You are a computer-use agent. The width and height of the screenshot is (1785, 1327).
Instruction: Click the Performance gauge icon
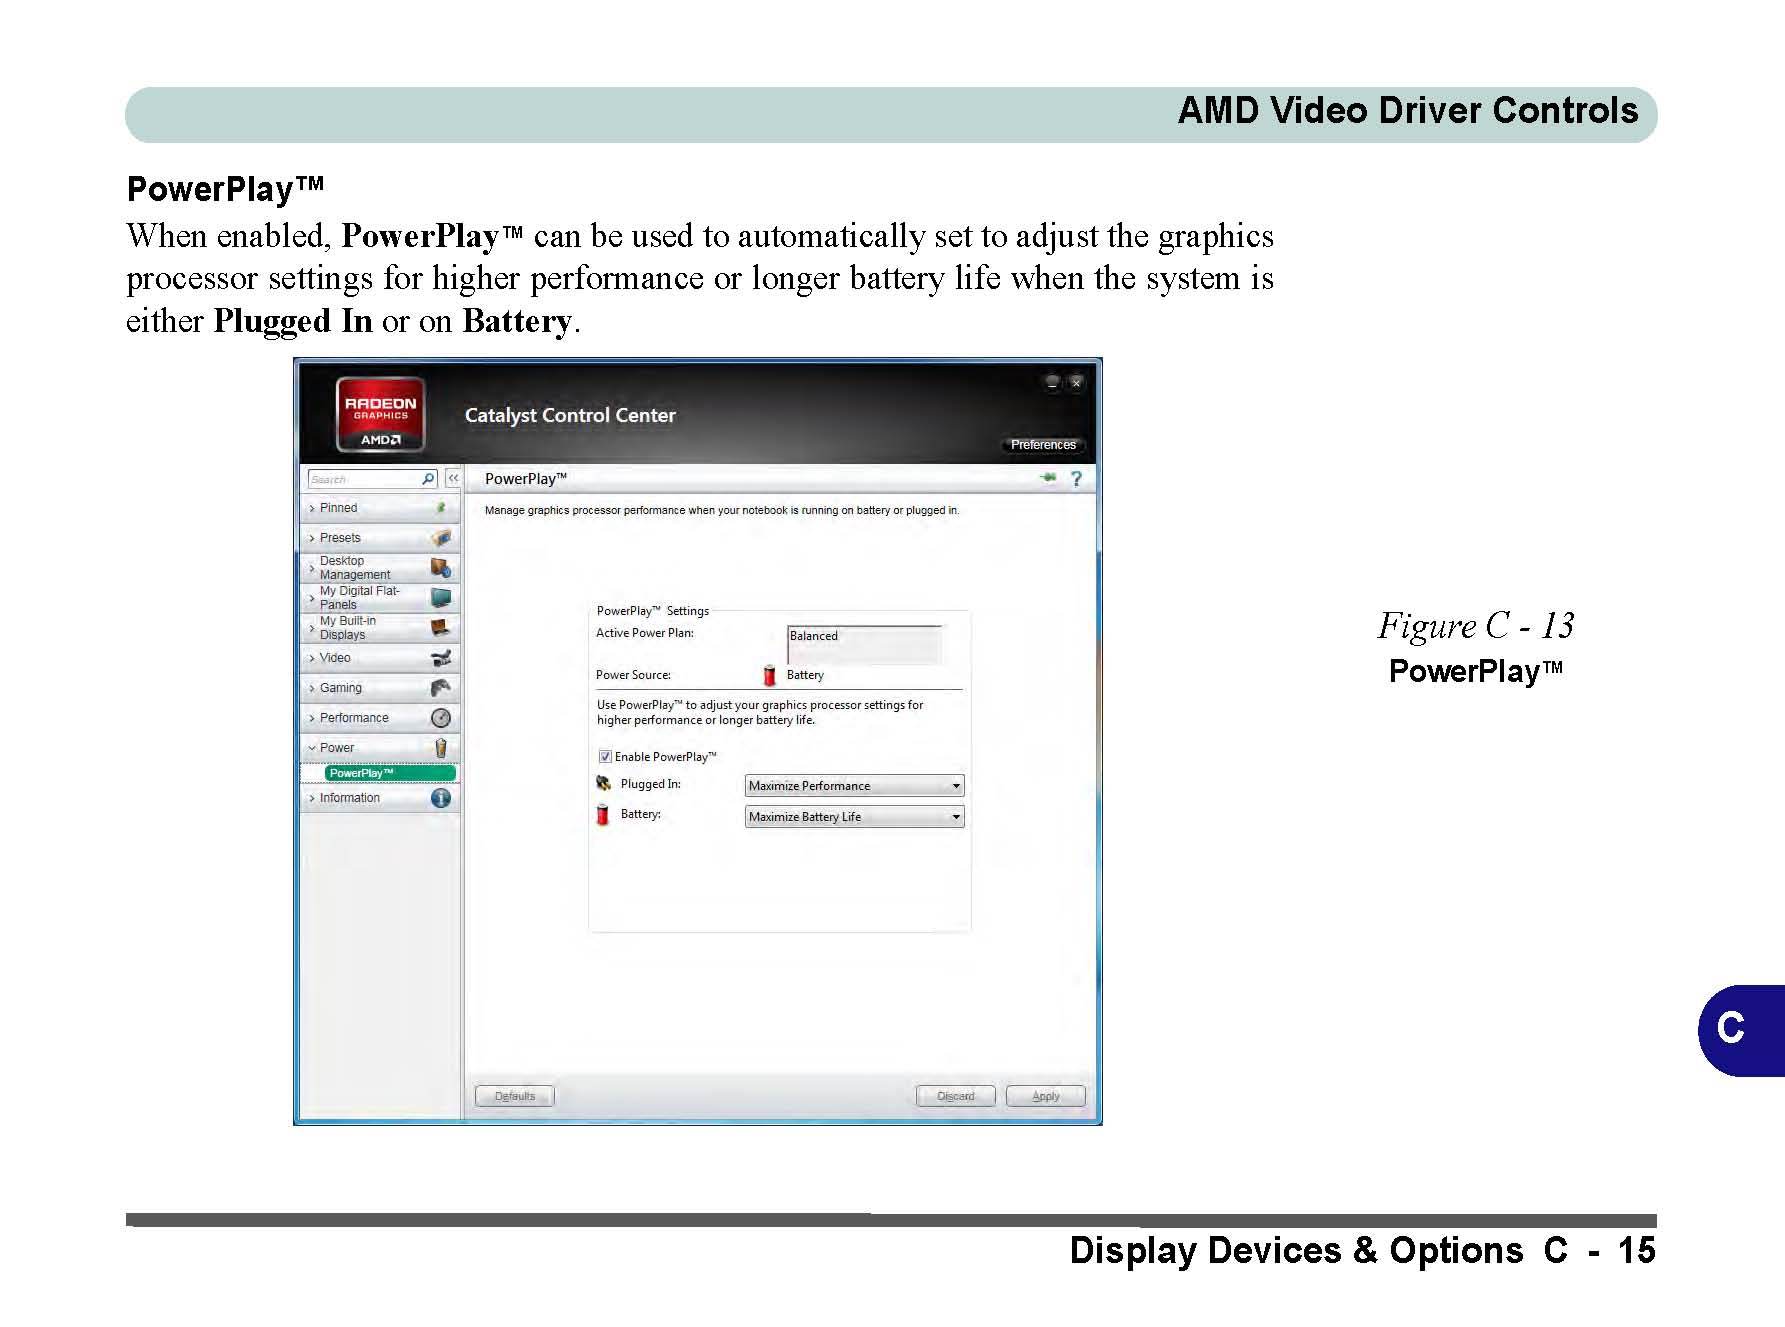pyautogui.click(x=441, y=718)
